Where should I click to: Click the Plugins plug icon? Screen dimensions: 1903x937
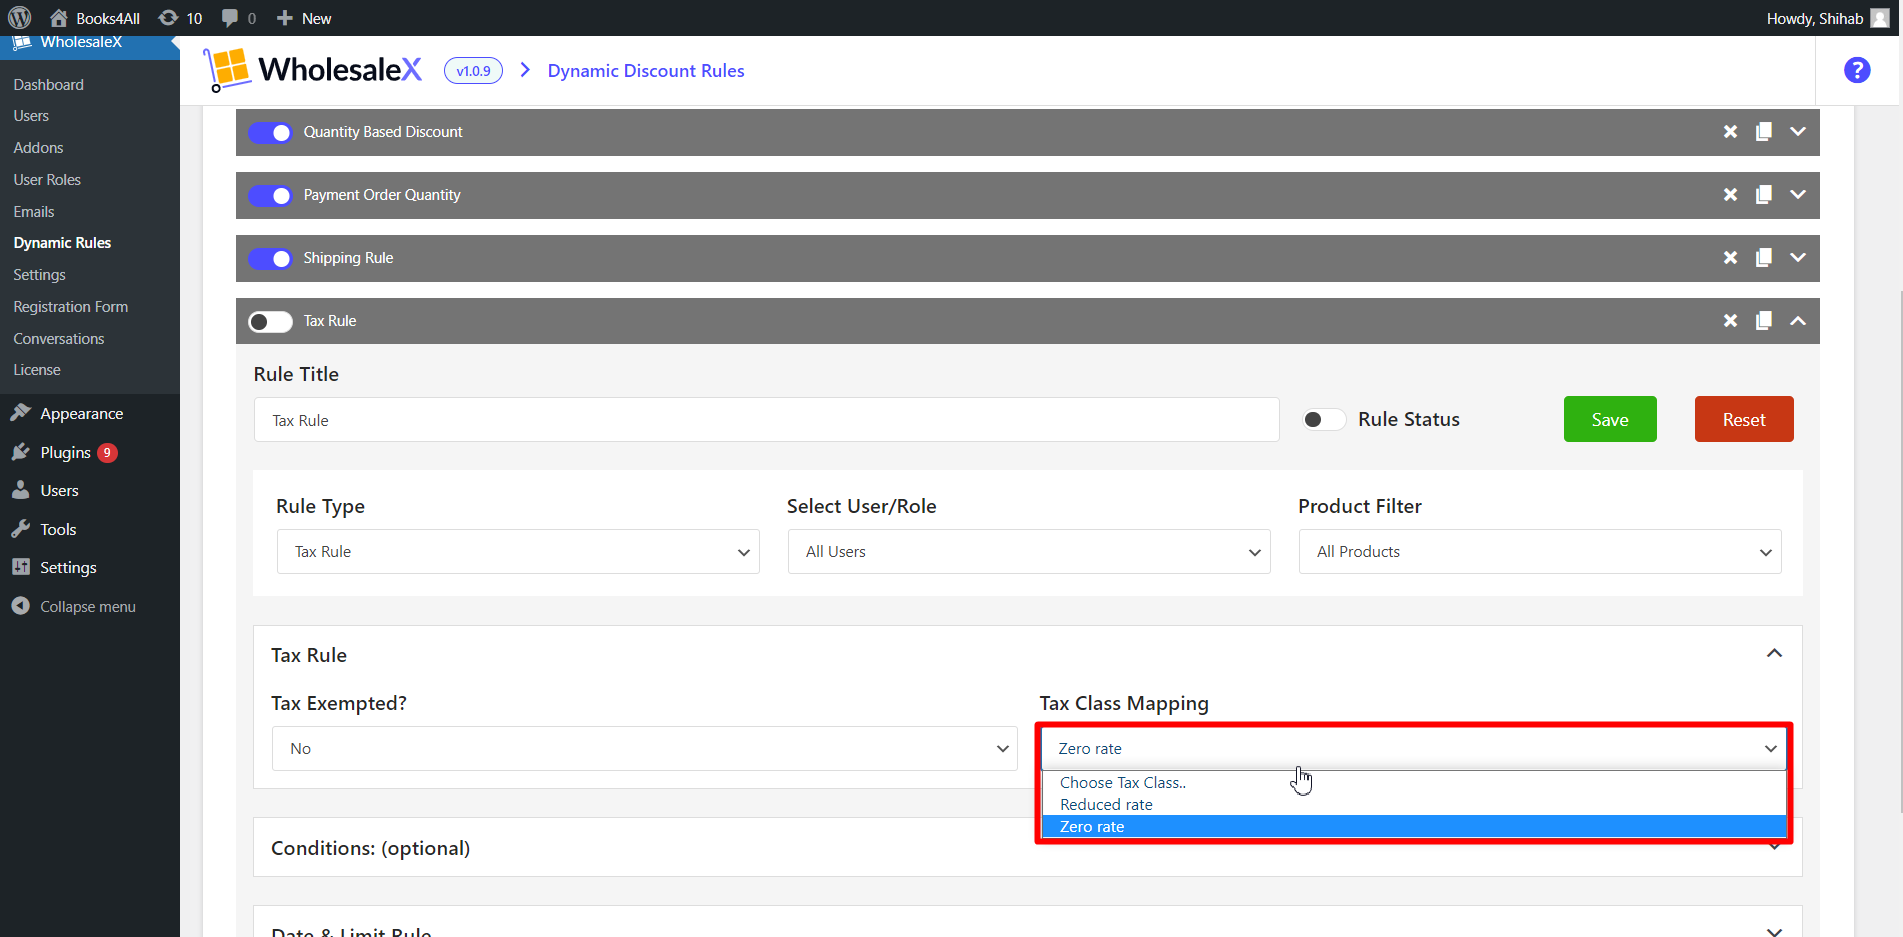(x=21, y=452)
